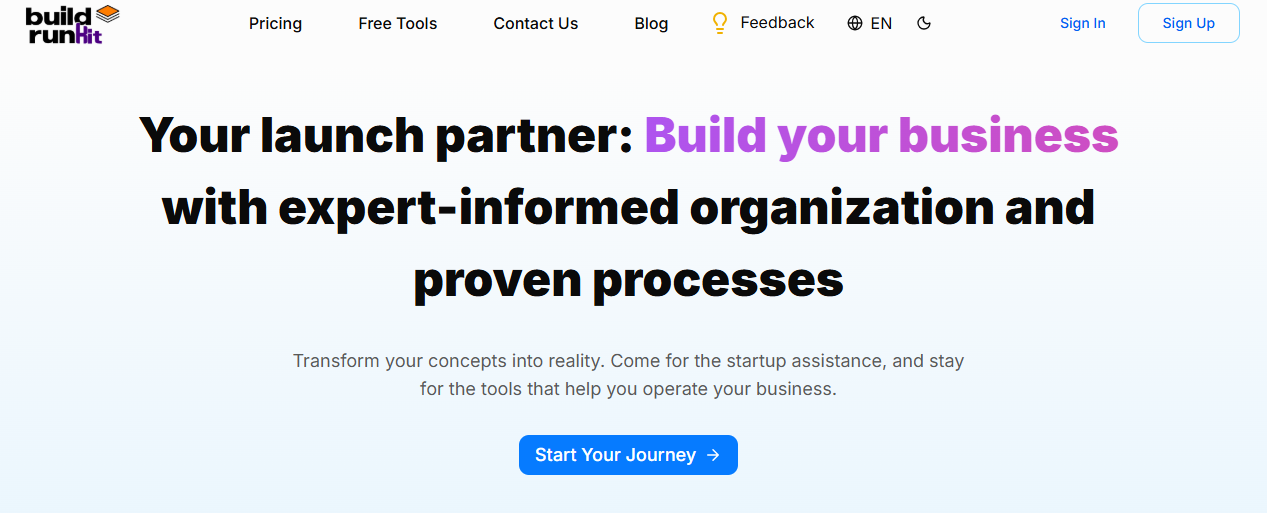Click the Feedback text link
This screenshot has height=513, width=1267.
point(777,22)
